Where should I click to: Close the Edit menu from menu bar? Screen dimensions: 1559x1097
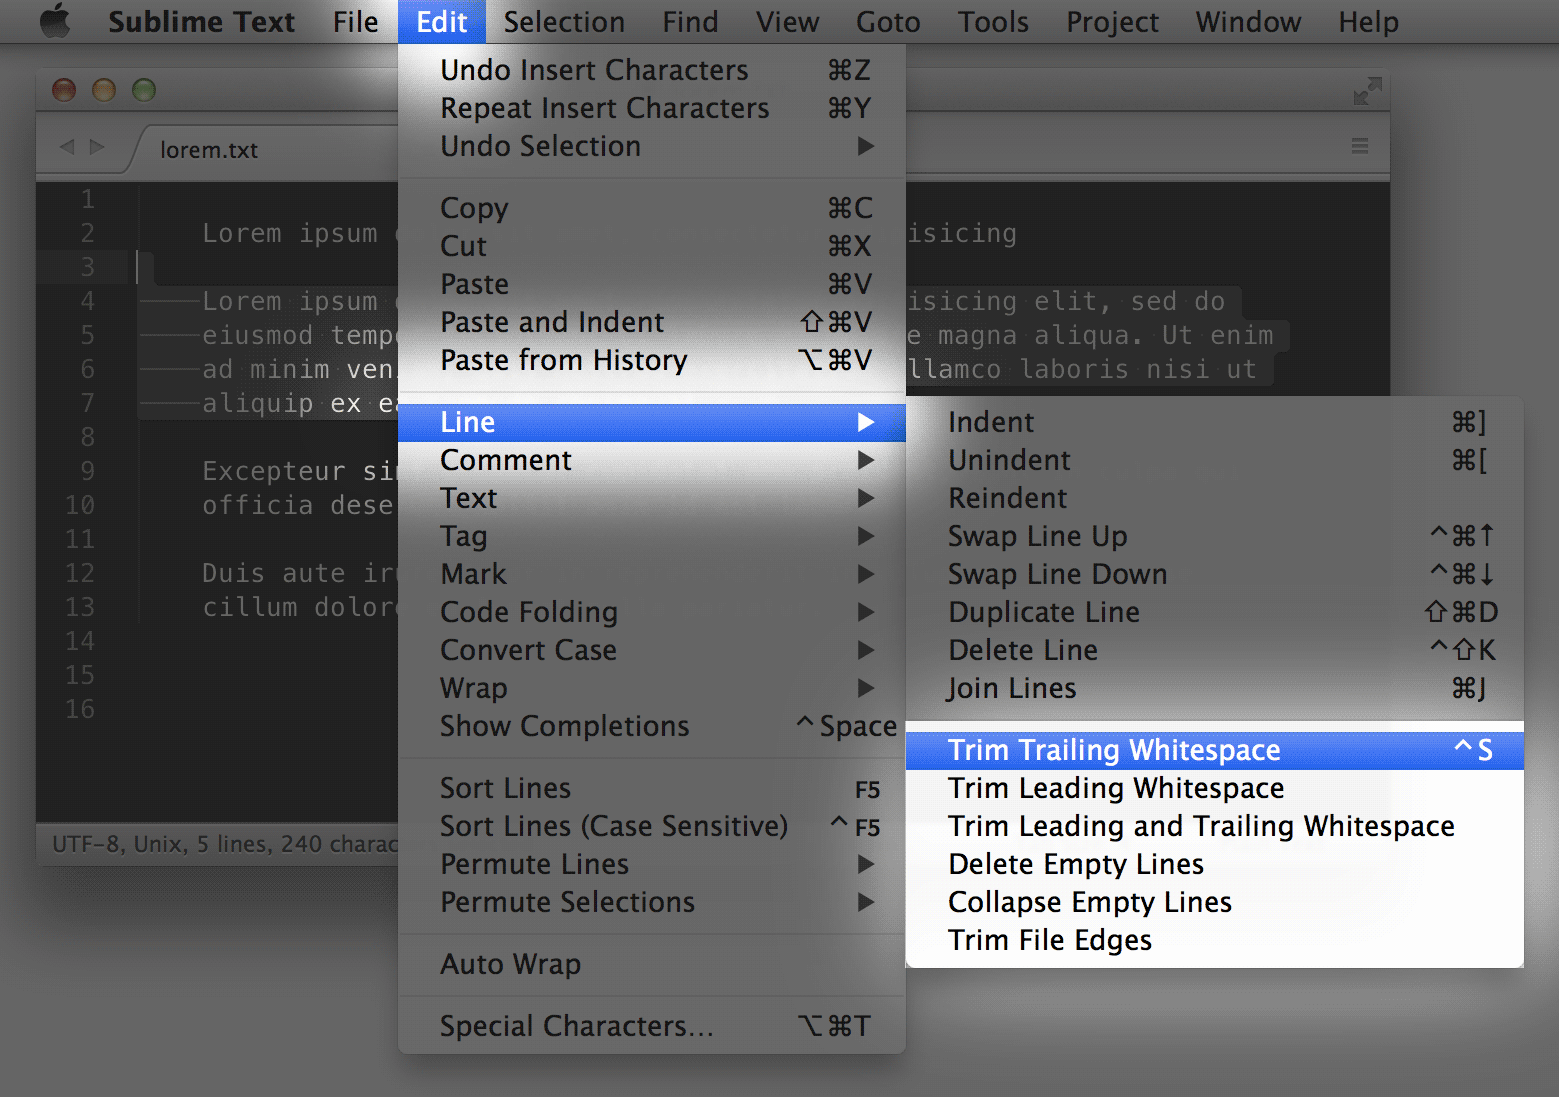click(441, 21)
